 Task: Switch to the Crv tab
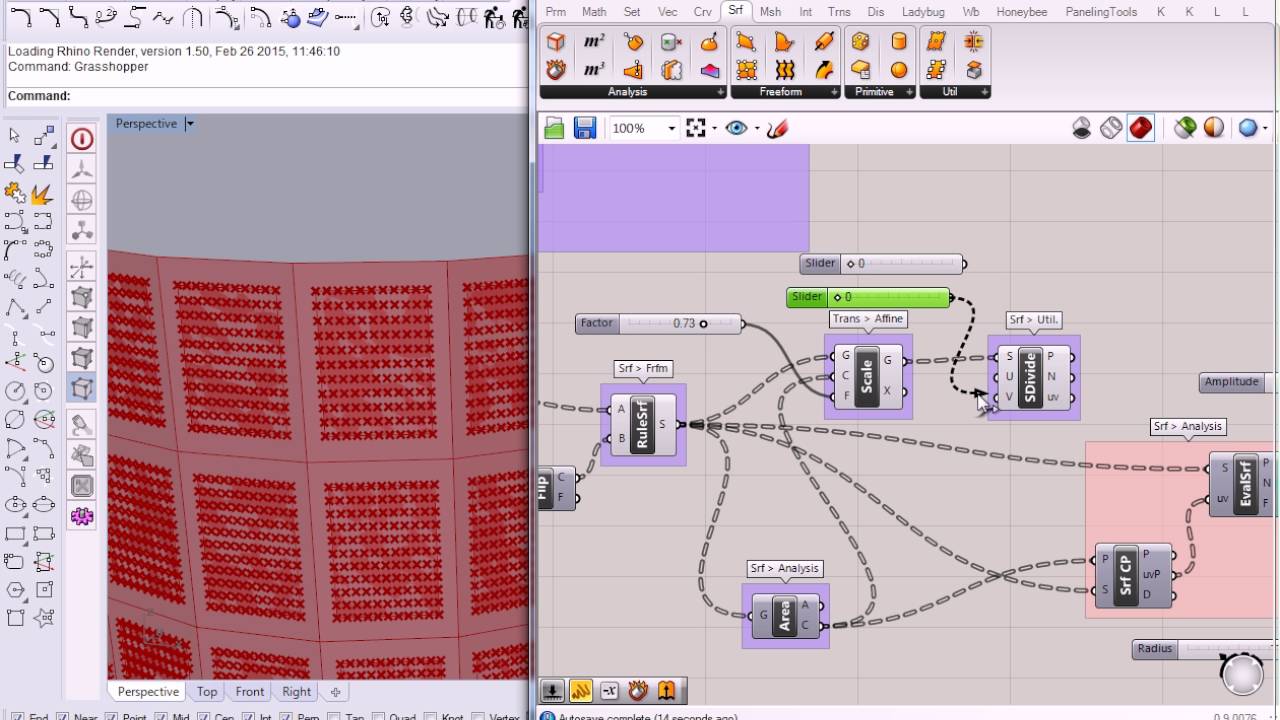coord(703,12)
